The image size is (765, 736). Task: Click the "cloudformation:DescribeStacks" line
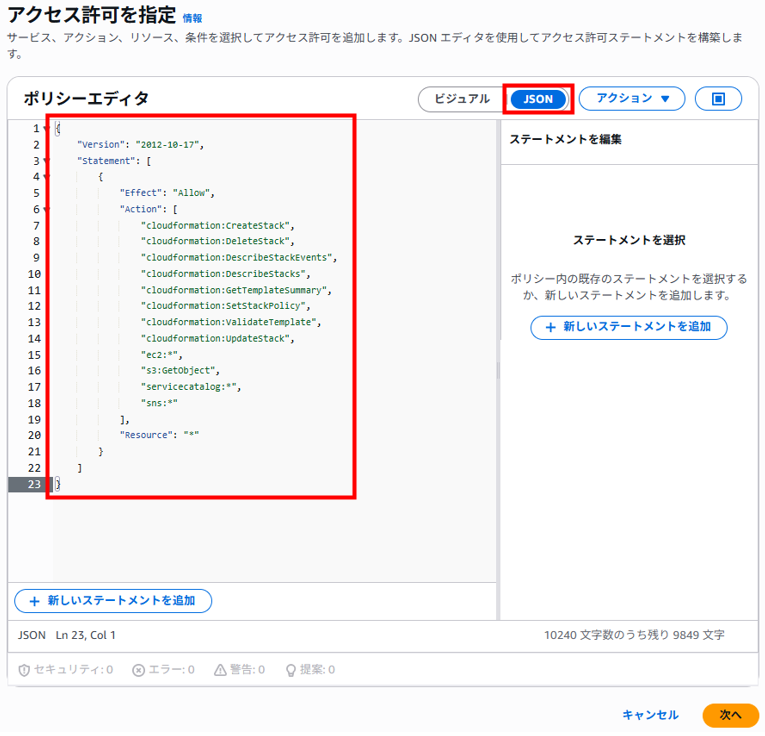[x=225, y=274]
